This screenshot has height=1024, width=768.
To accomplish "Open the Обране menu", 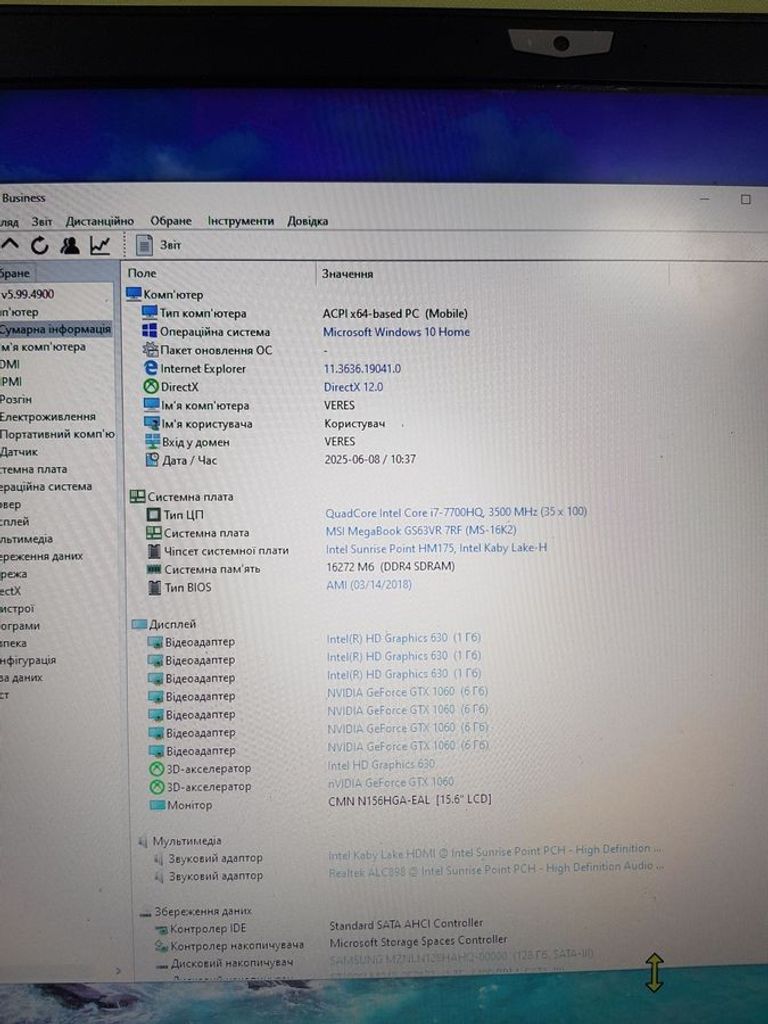I will click(x=171, y=221).
